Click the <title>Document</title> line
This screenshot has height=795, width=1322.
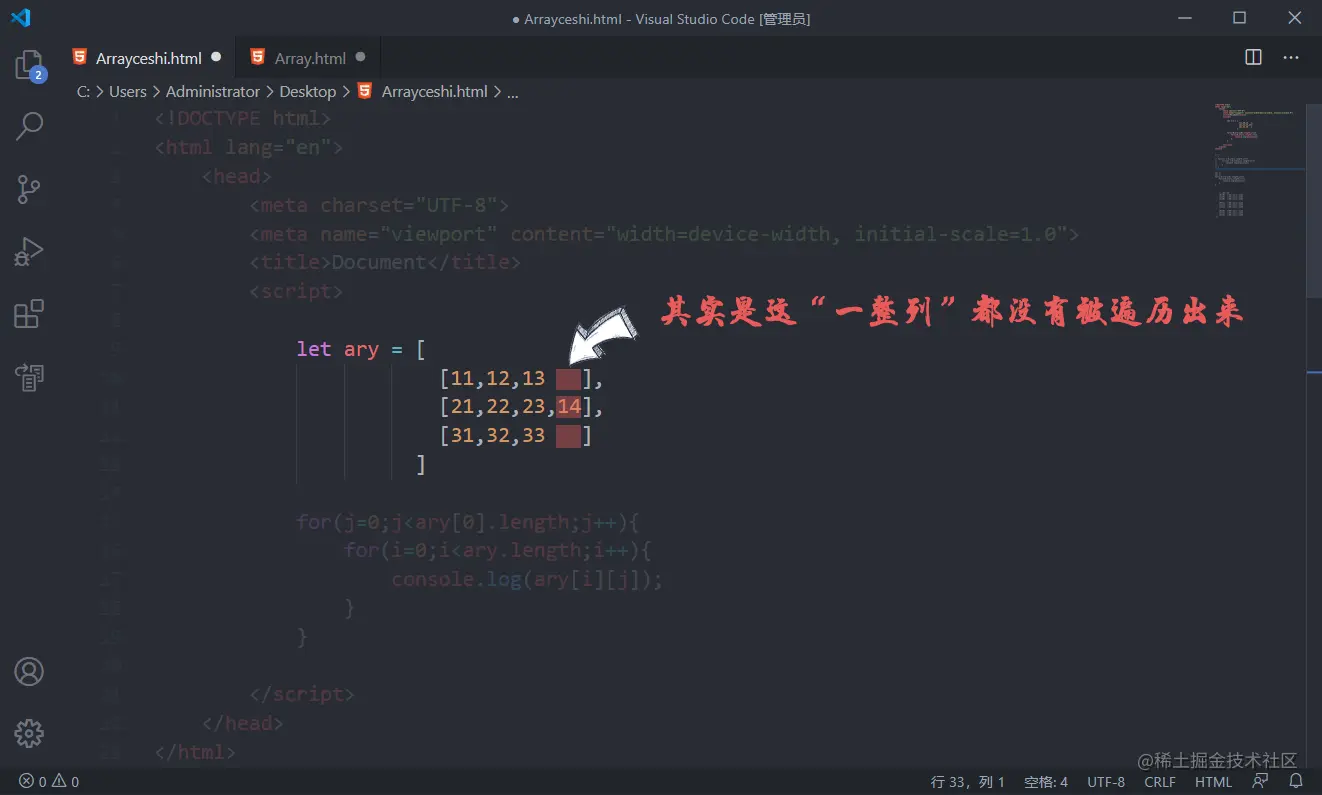pyautogui.click(x=385, y=262)
